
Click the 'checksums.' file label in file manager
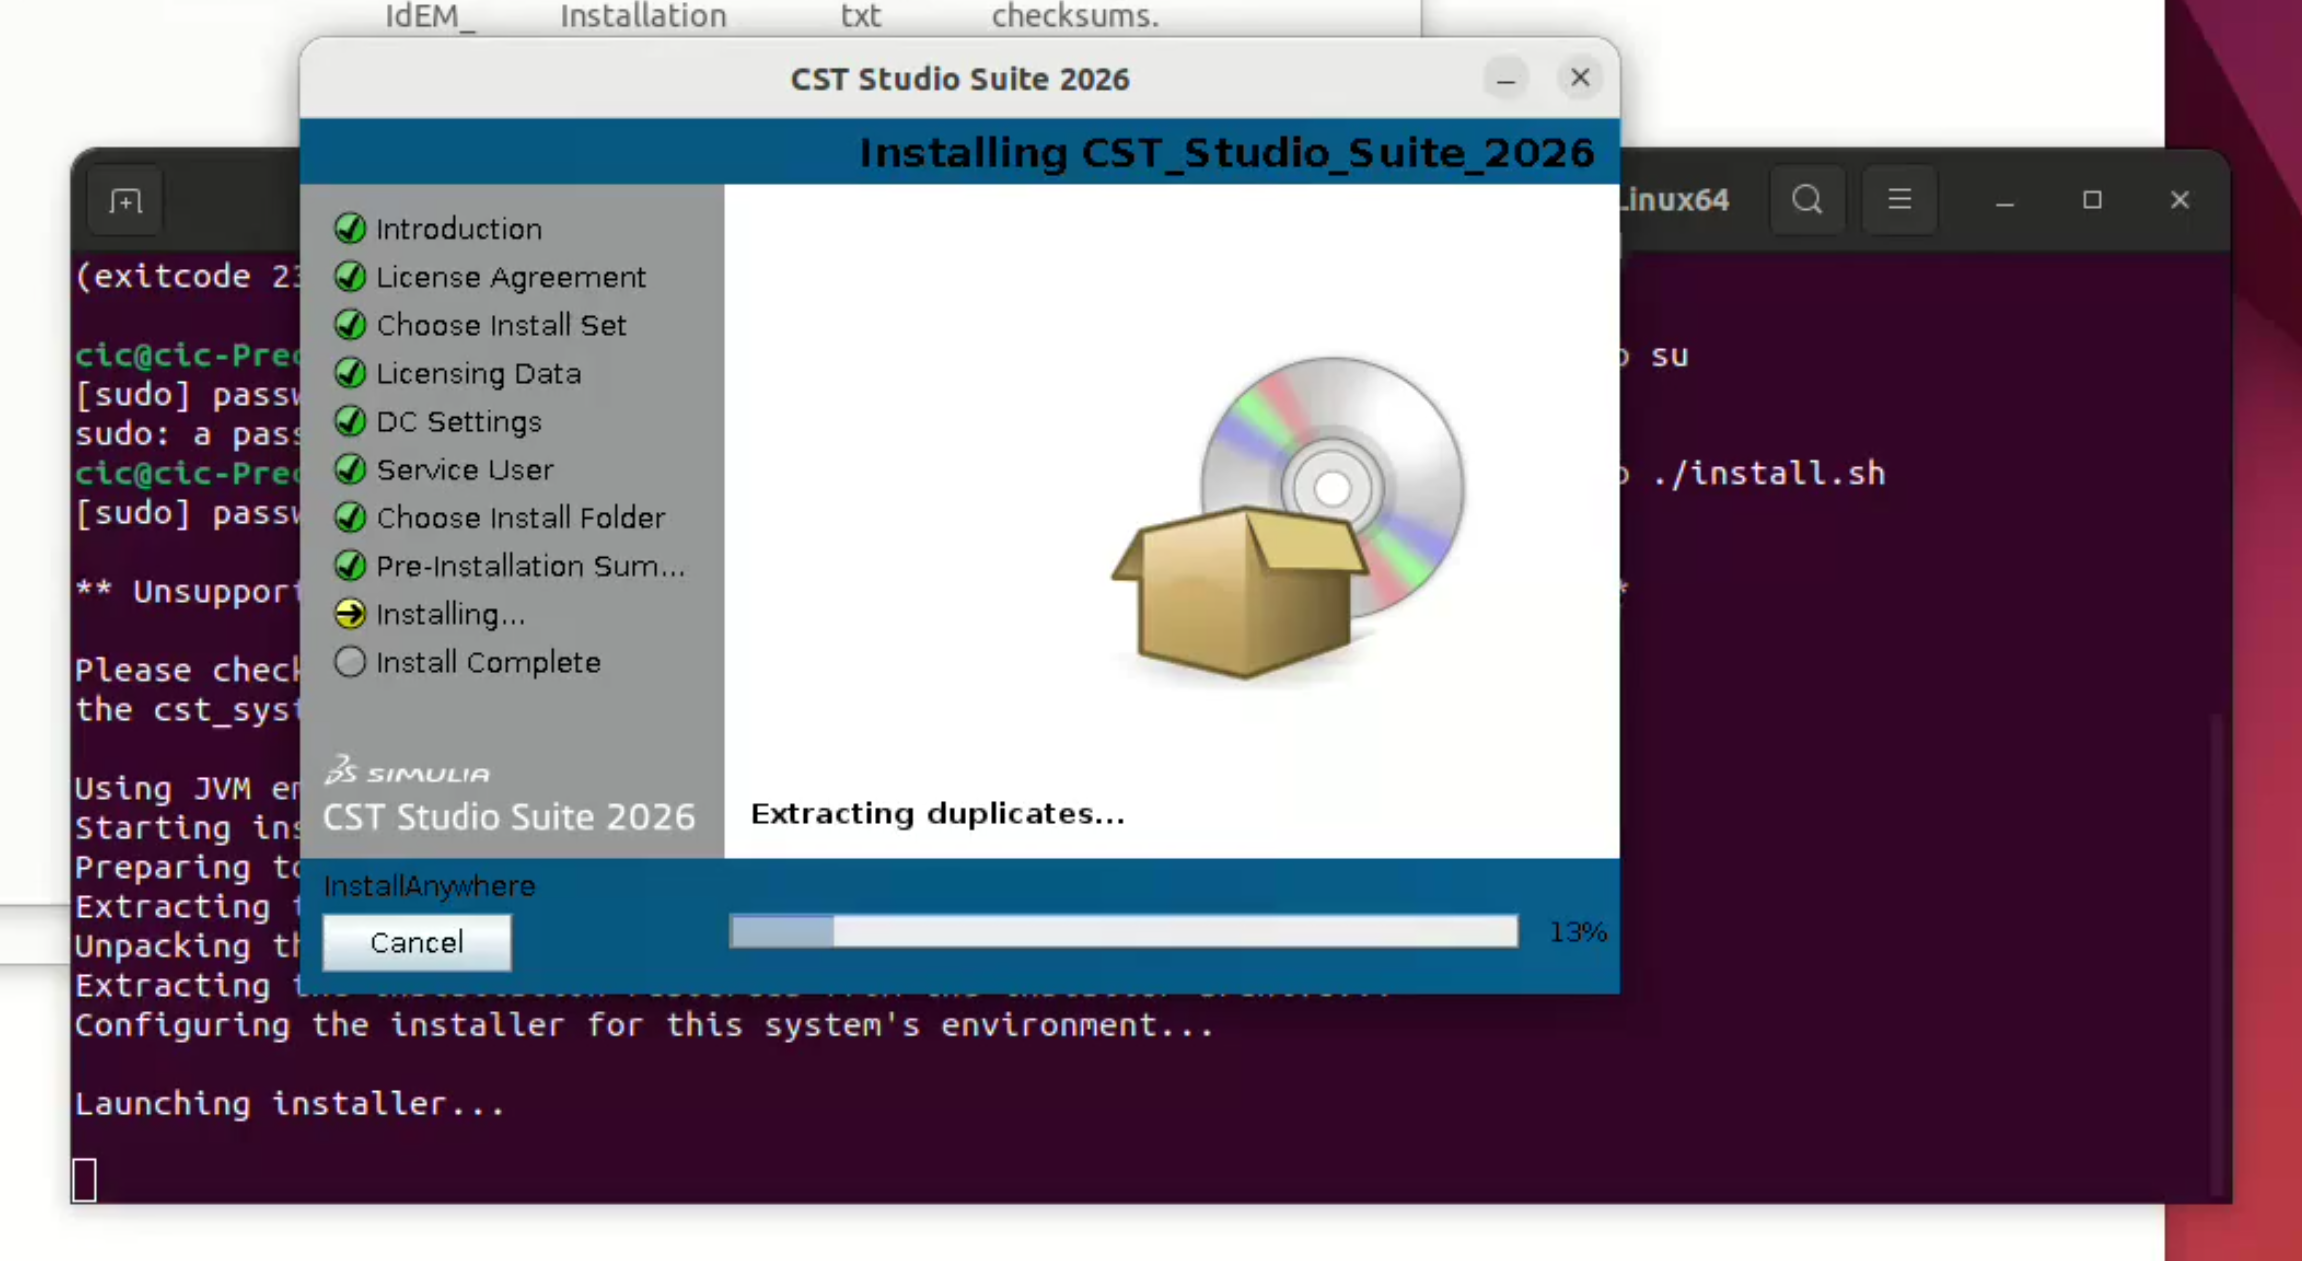1075,16
